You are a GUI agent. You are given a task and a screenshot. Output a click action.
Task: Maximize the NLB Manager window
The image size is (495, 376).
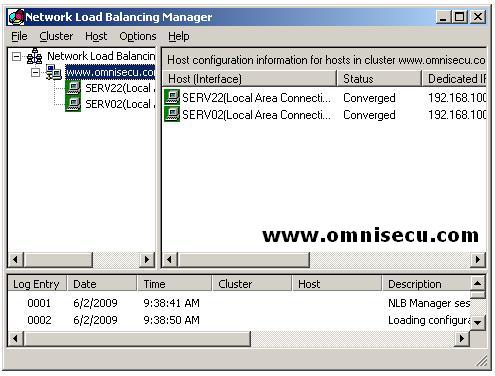click(459, 17)
